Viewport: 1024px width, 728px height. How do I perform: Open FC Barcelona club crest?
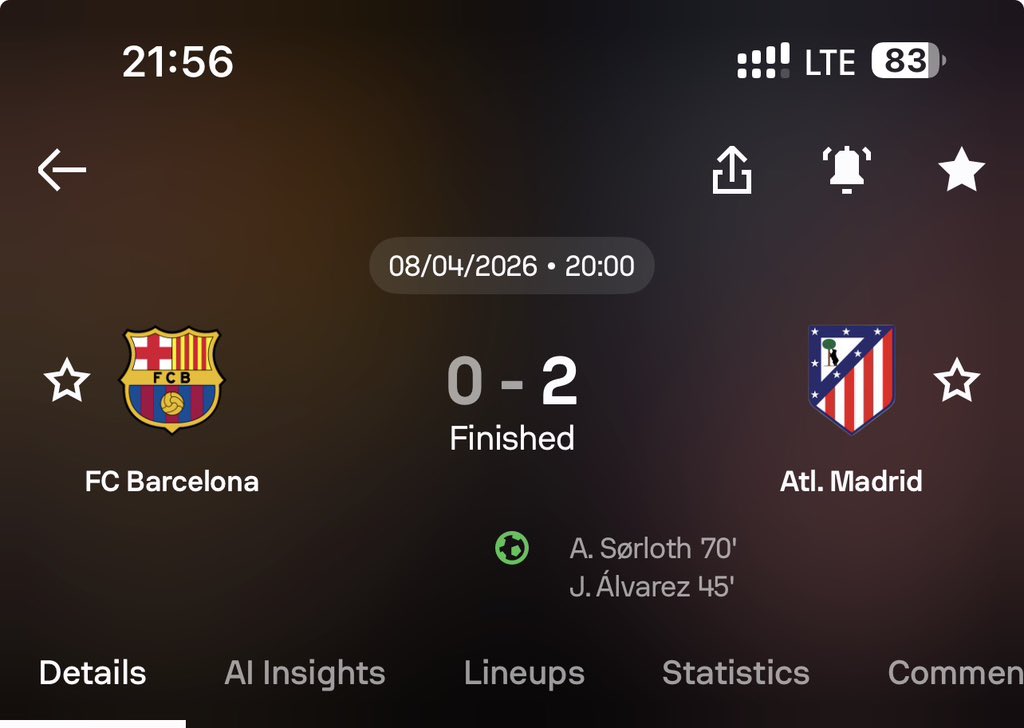click(172, 379)
